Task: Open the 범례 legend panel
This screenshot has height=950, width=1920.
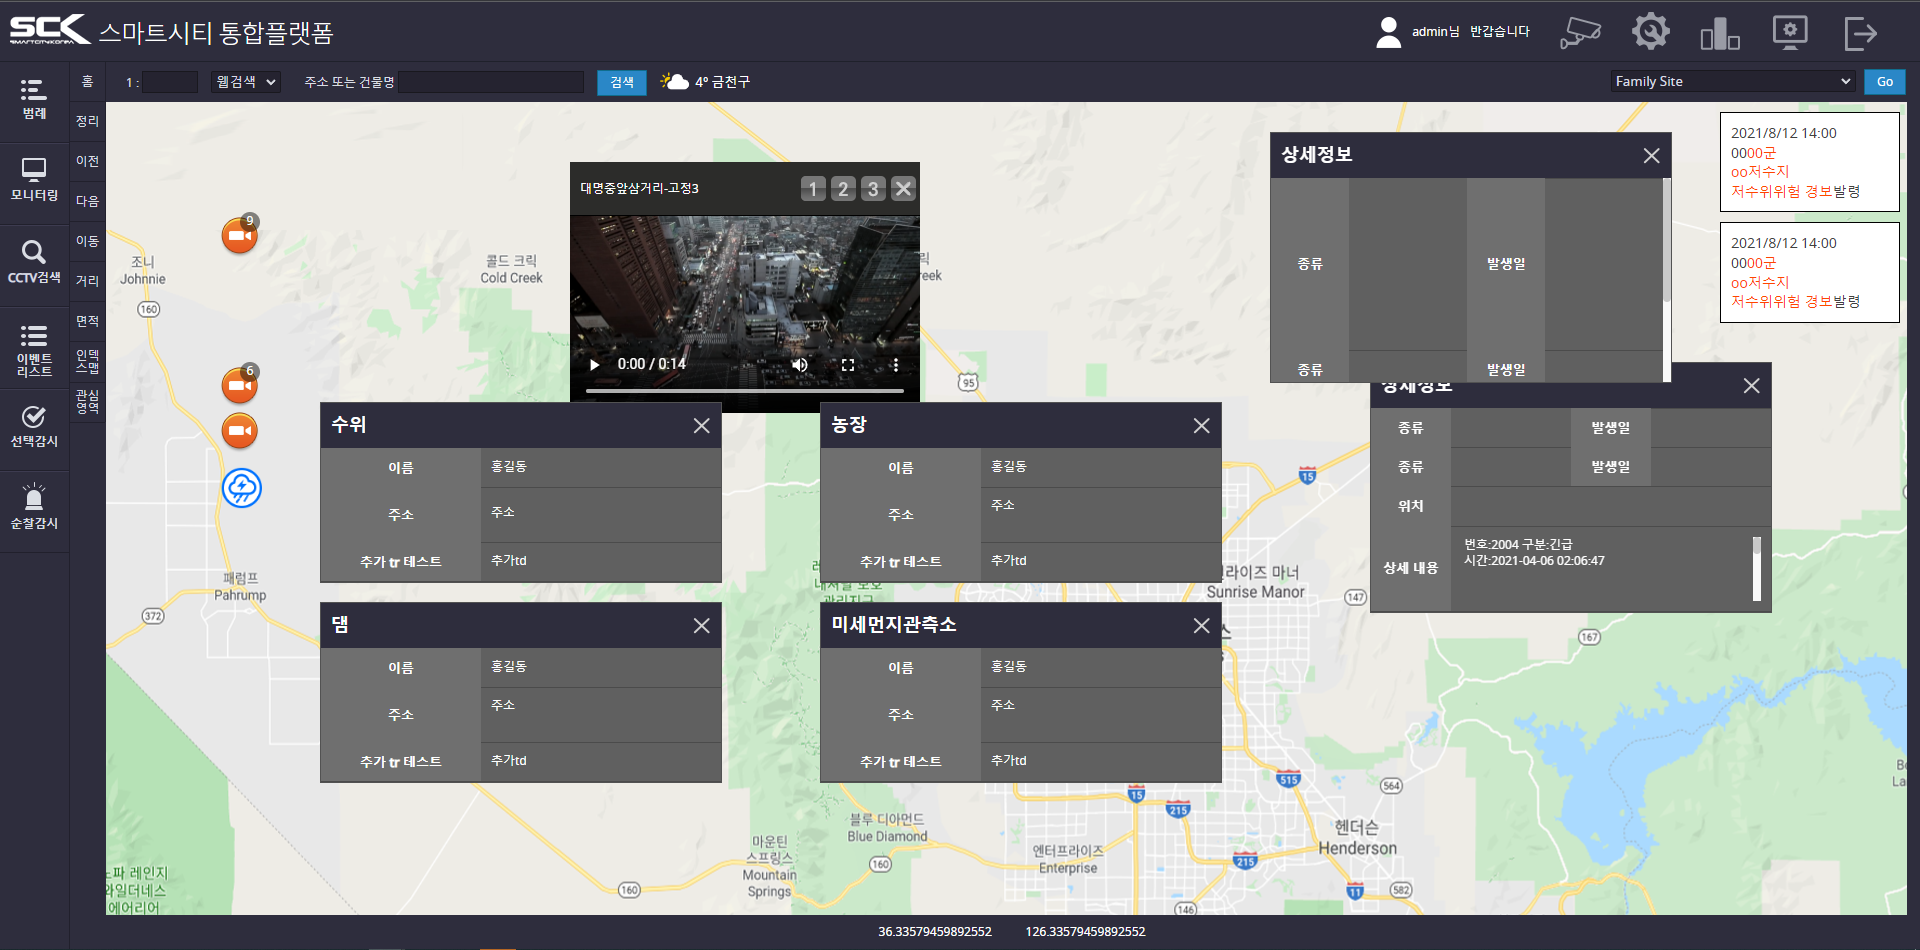Action: click(34, 99)
